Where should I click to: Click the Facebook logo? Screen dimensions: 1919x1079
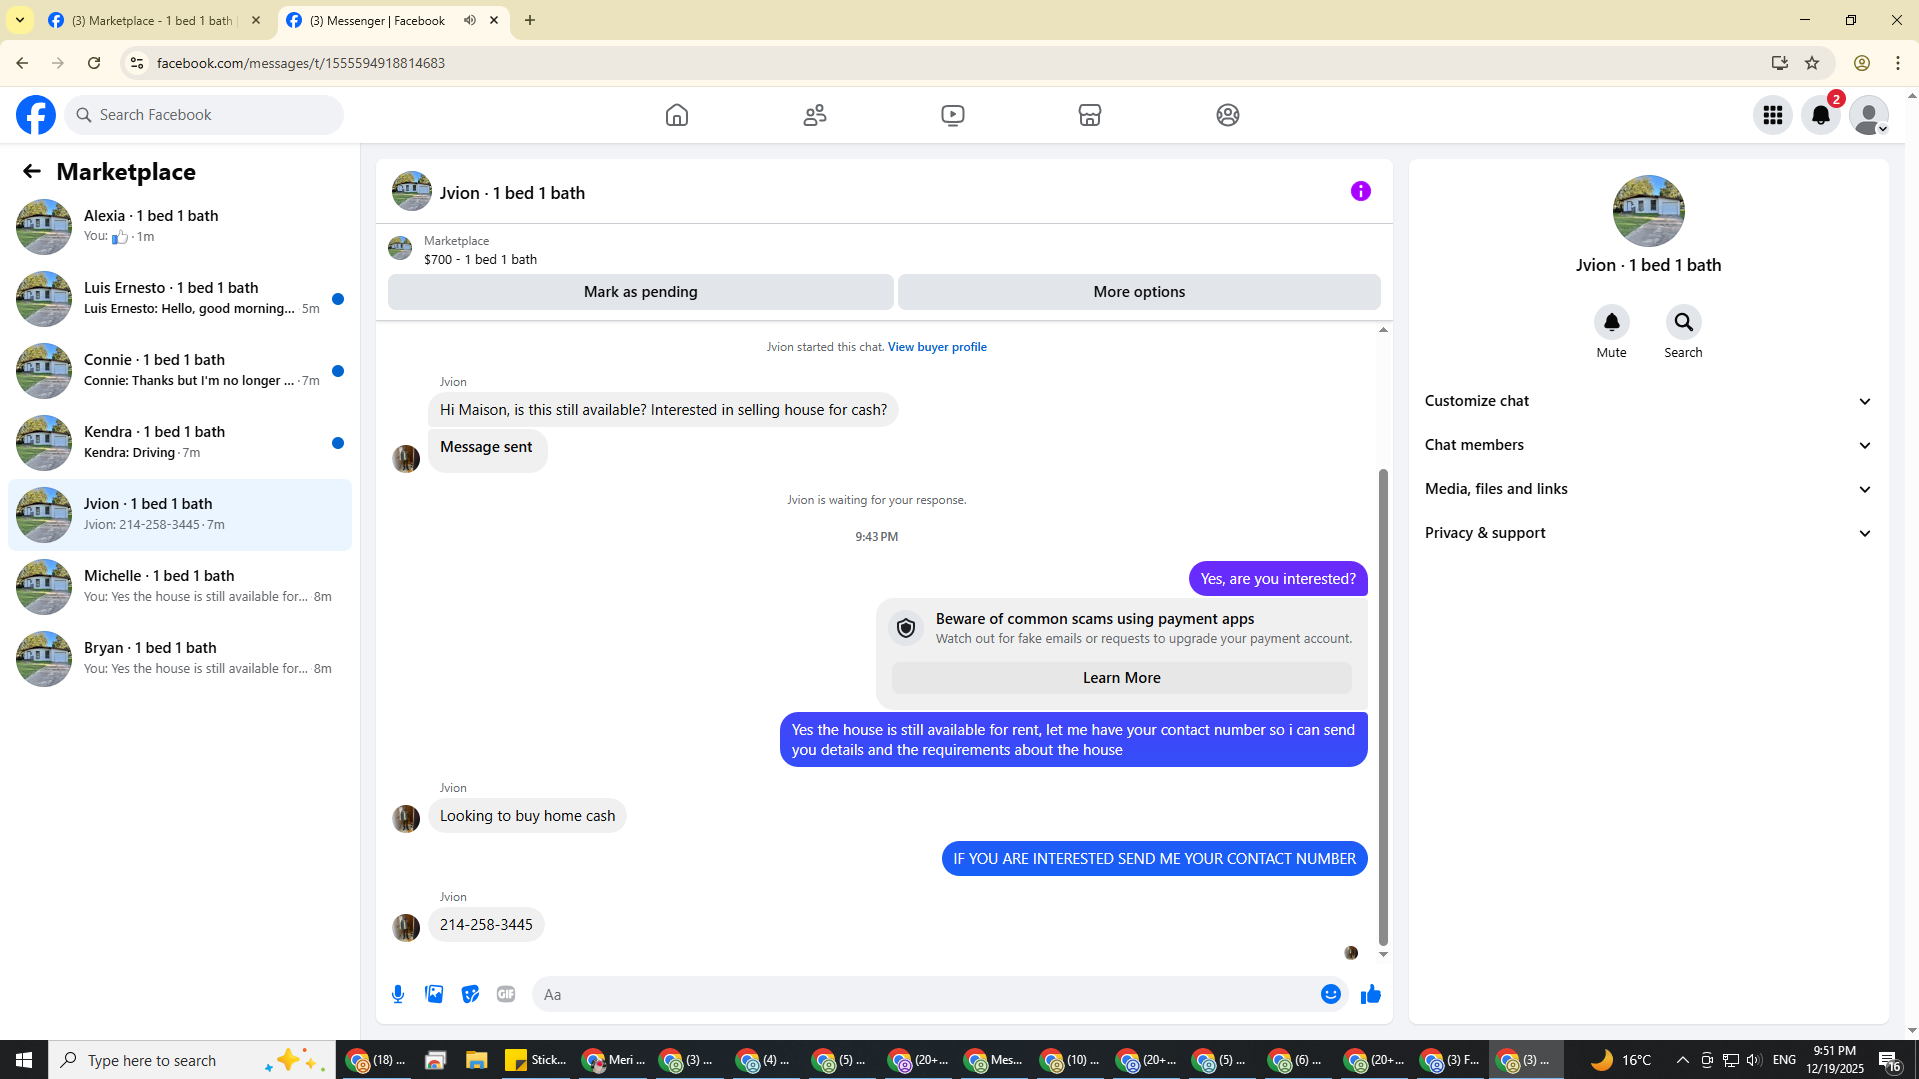[36, 115]
